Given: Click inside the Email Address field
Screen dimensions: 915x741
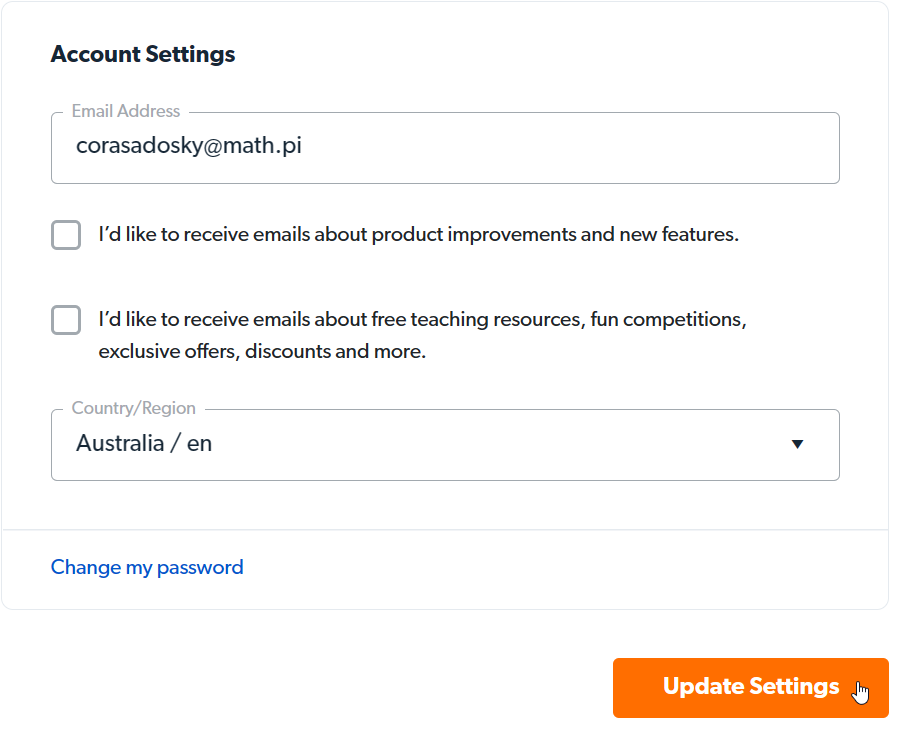Looking at the screenshot, I should [x=445, y=147].
